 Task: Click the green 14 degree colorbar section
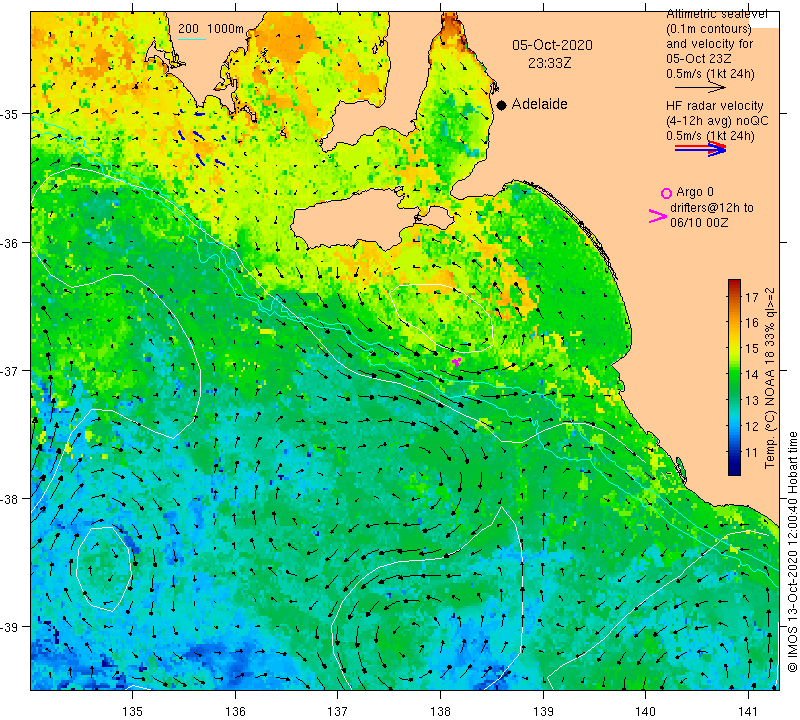point(734,374)
